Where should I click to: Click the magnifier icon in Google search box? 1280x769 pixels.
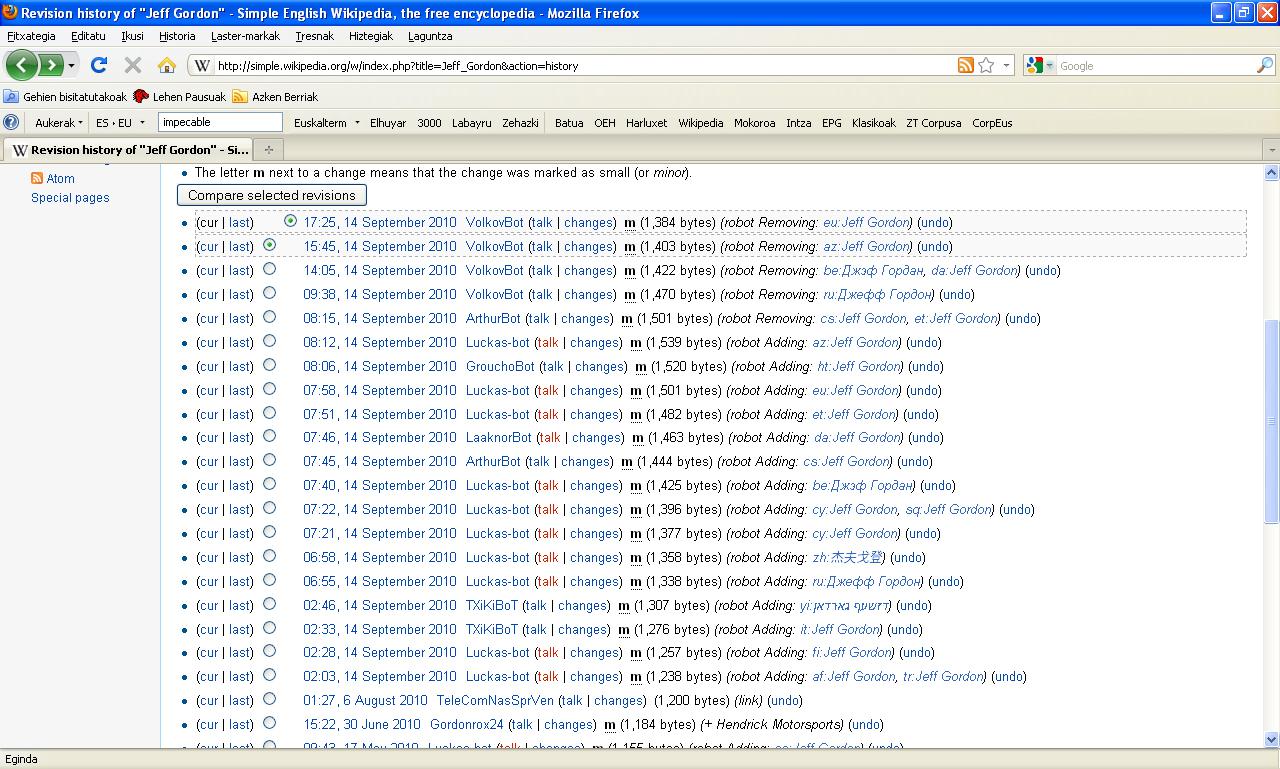click(1264, 66)
